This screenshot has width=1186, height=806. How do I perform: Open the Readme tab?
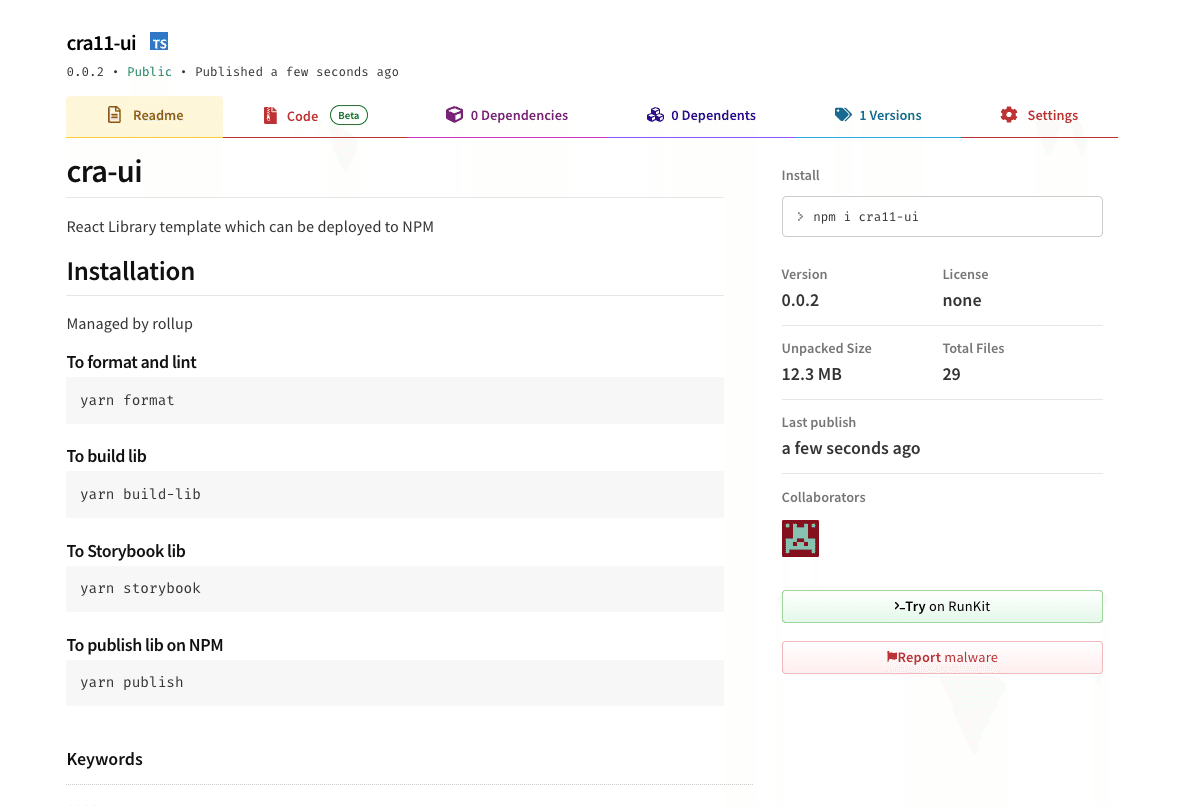[144, 116]
